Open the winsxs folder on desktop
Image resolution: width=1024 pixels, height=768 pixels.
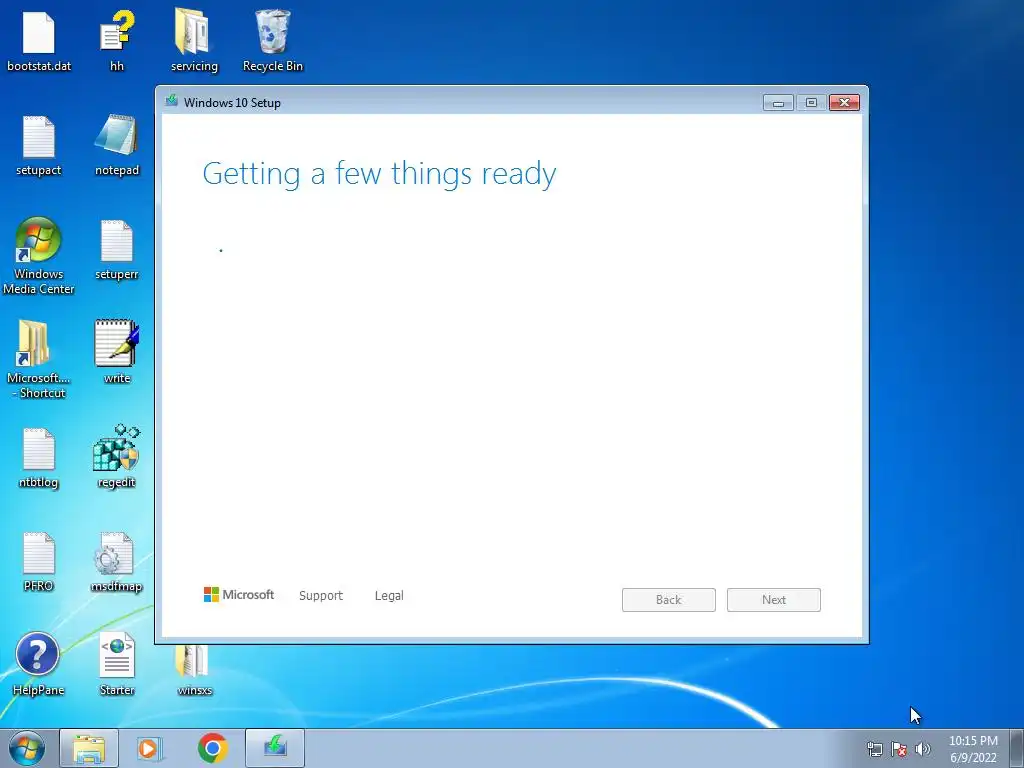pos(194,671)
